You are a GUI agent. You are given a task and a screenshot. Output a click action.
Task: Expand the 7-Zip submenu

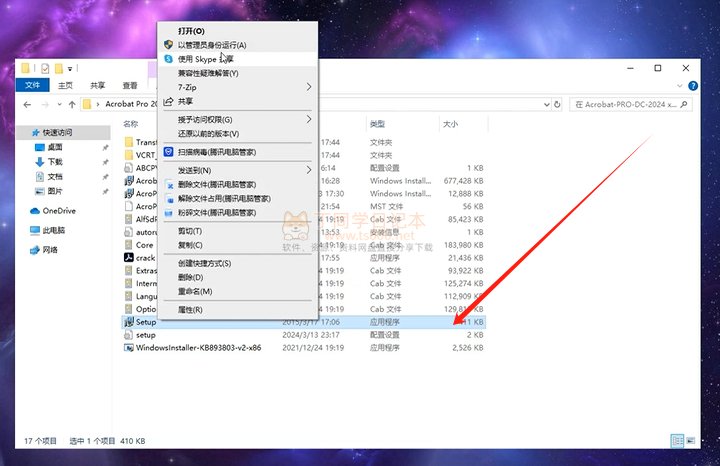(x=237, y=87)
